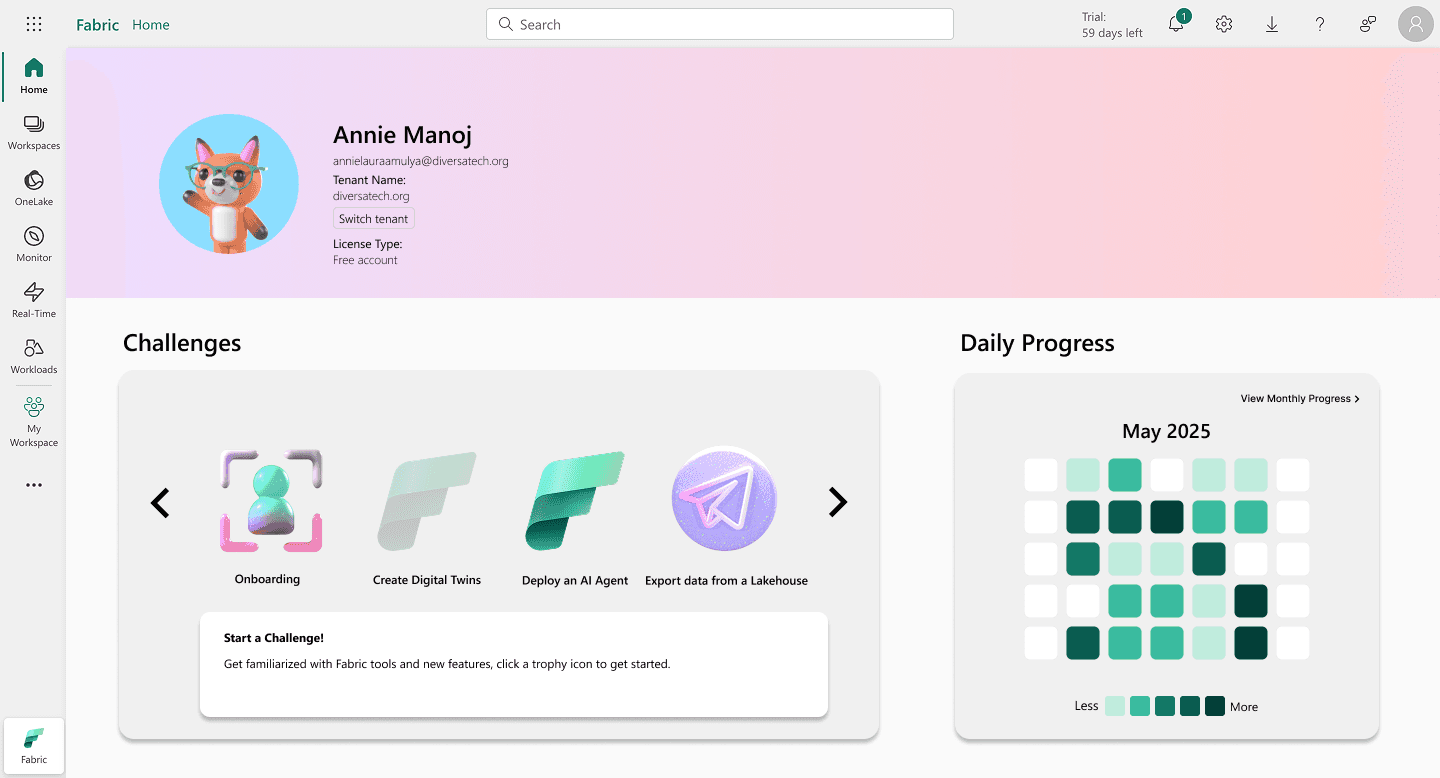Go to Home in the sidebar
The width and height of the screenshot is (1440, 778).
[x=34, y=76]
